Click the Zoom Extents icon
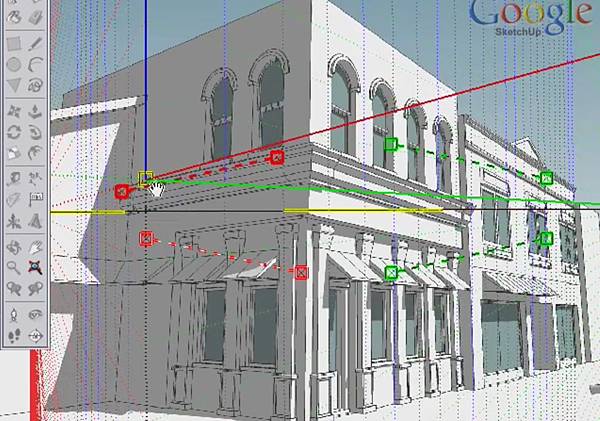Viewport: 600px width, 421px height. pyautogui.click(x=35, y=267)
